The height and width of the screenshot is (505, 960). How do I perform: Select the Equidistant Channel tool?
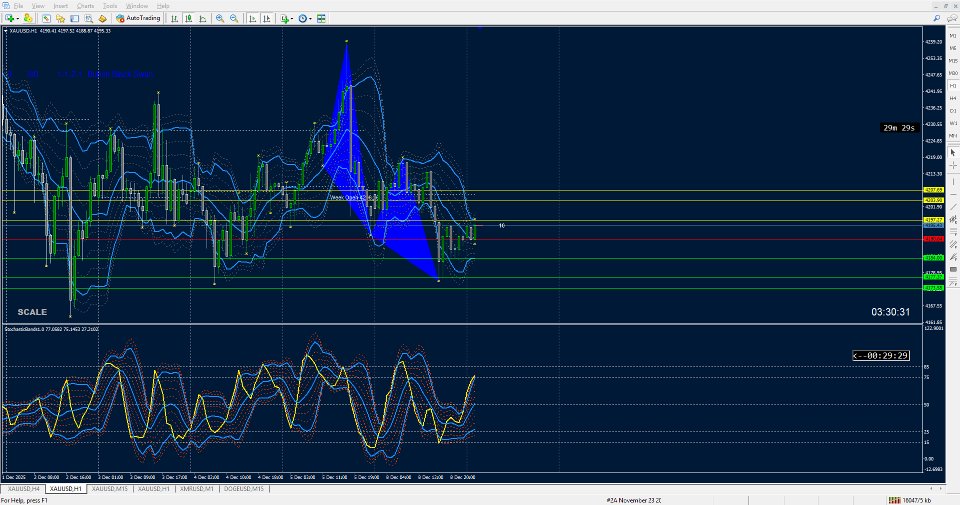point(953,219)
